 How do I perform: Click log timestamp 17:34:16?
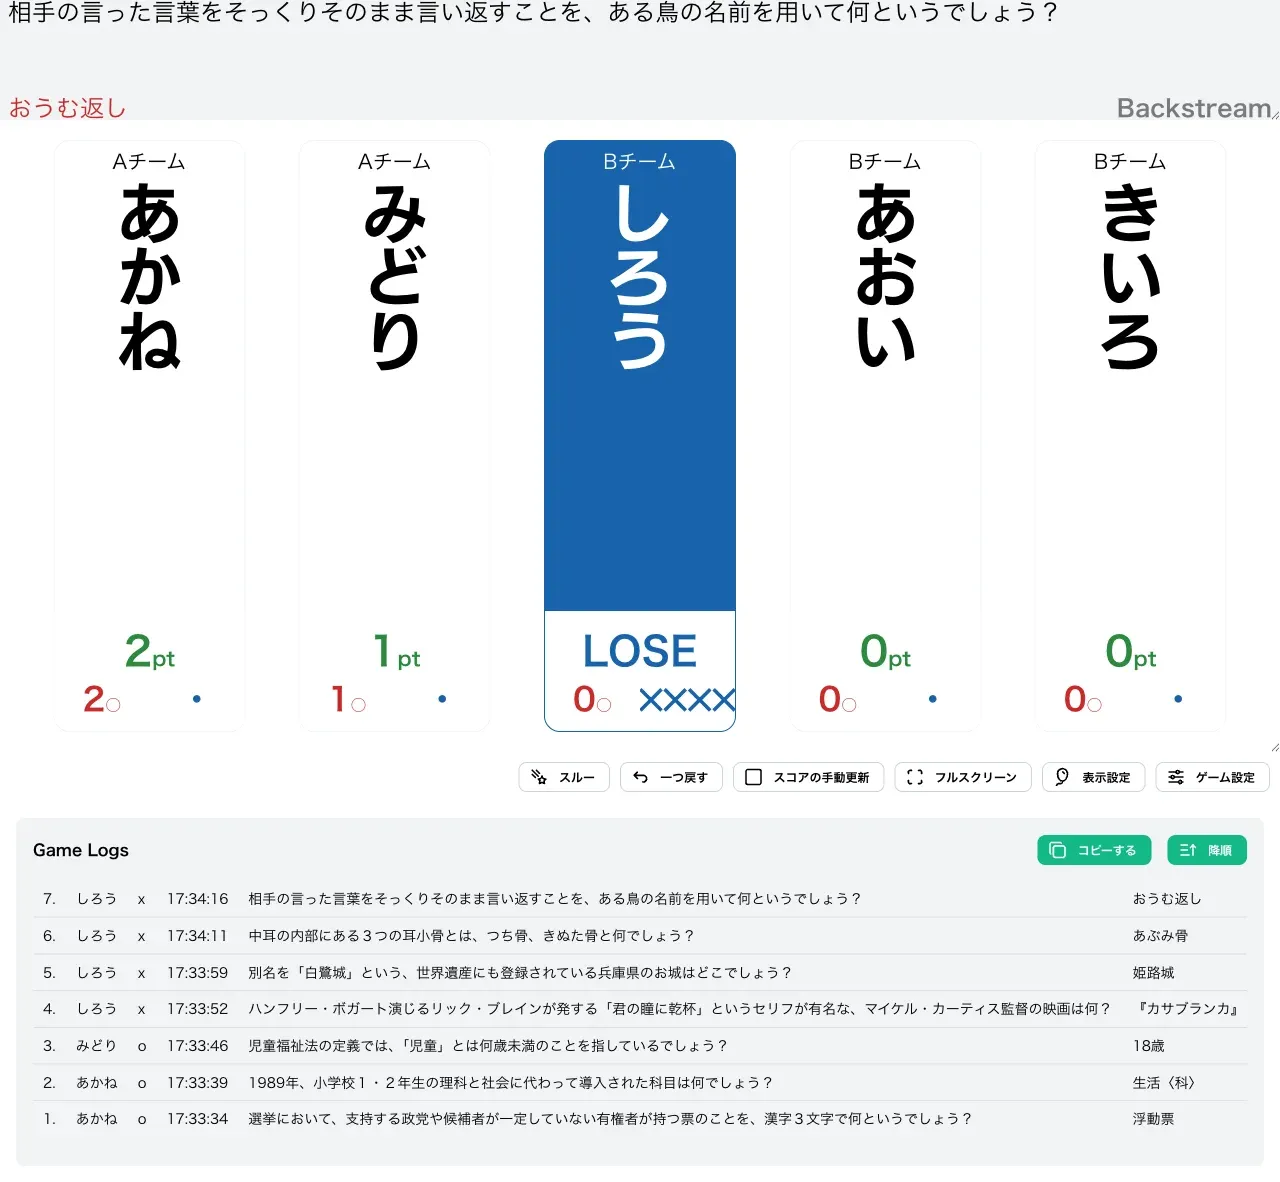click(x=198, y=899)
